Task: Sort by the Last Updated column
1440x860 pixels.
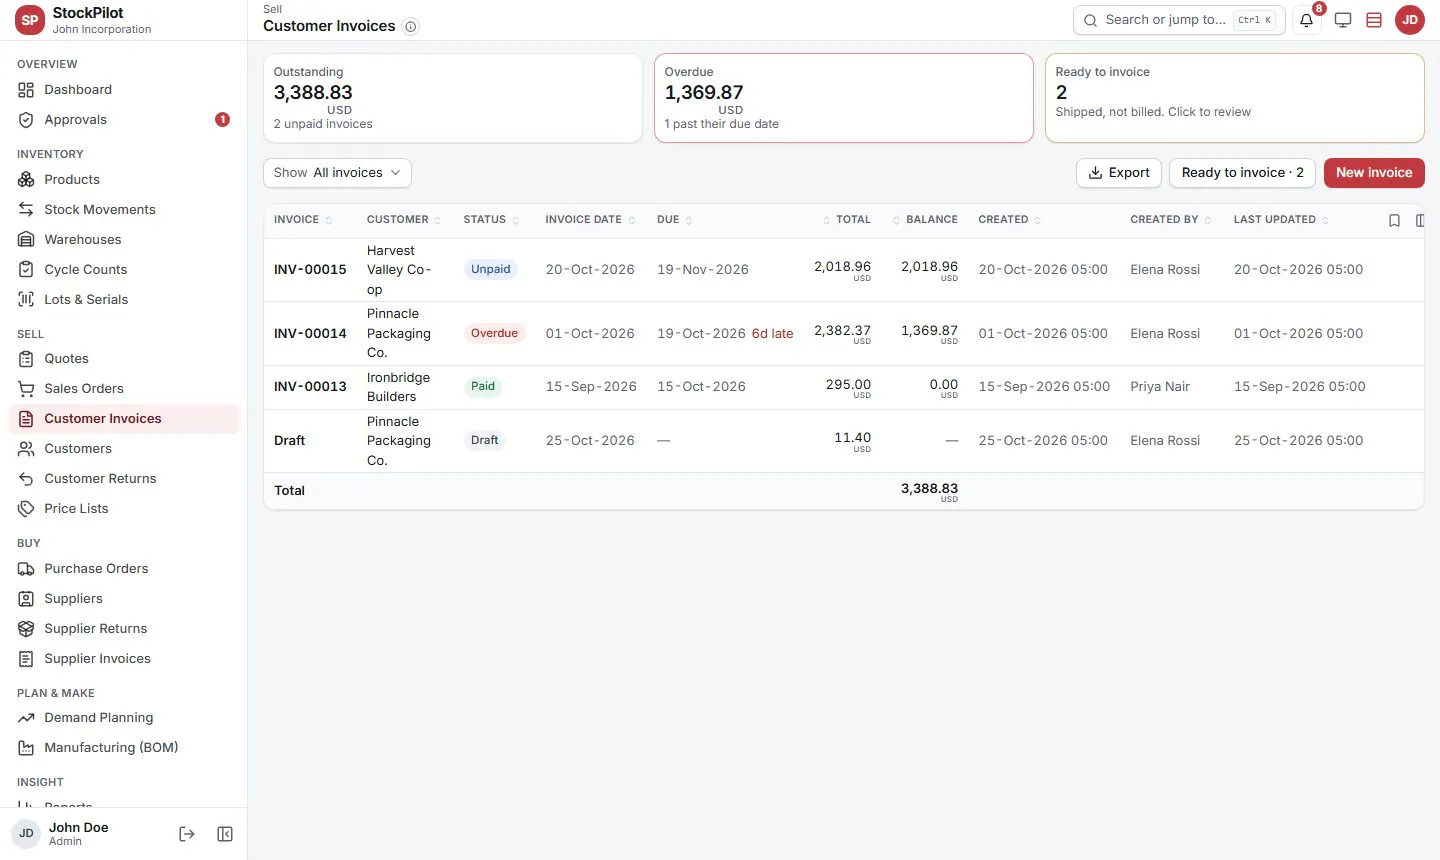Action: pos(1281,220)
